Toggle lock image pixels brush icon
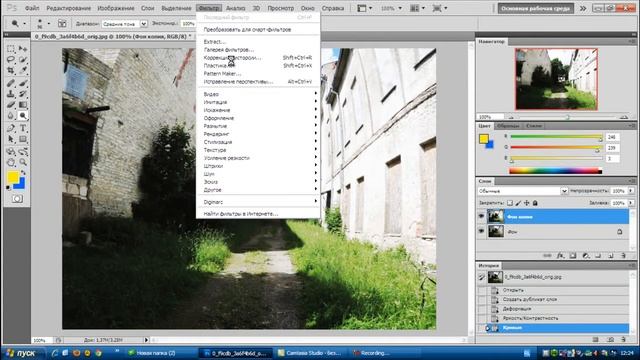Viewport: 640px width, 360px height. click(x=518, y=203)
